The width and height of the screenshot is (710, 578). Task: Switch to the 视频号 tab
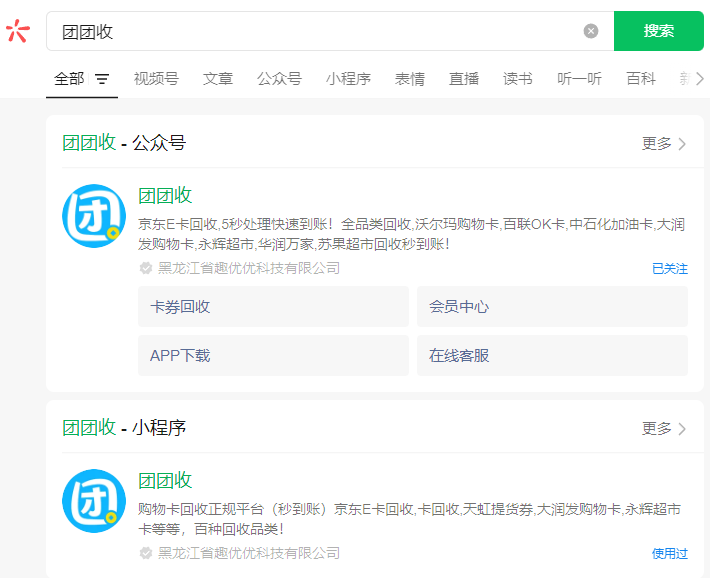point(156,79)
